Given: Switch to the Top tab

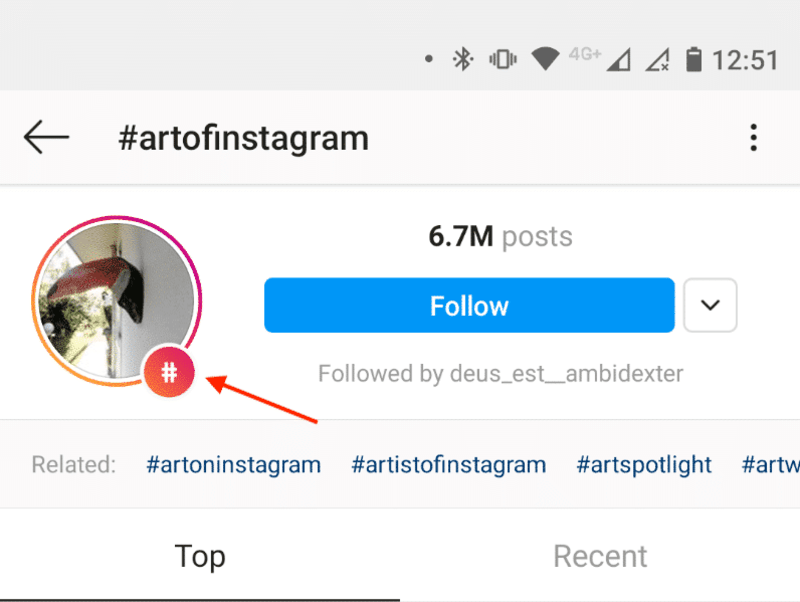Looking at the screenshot, I should (200, 556).
